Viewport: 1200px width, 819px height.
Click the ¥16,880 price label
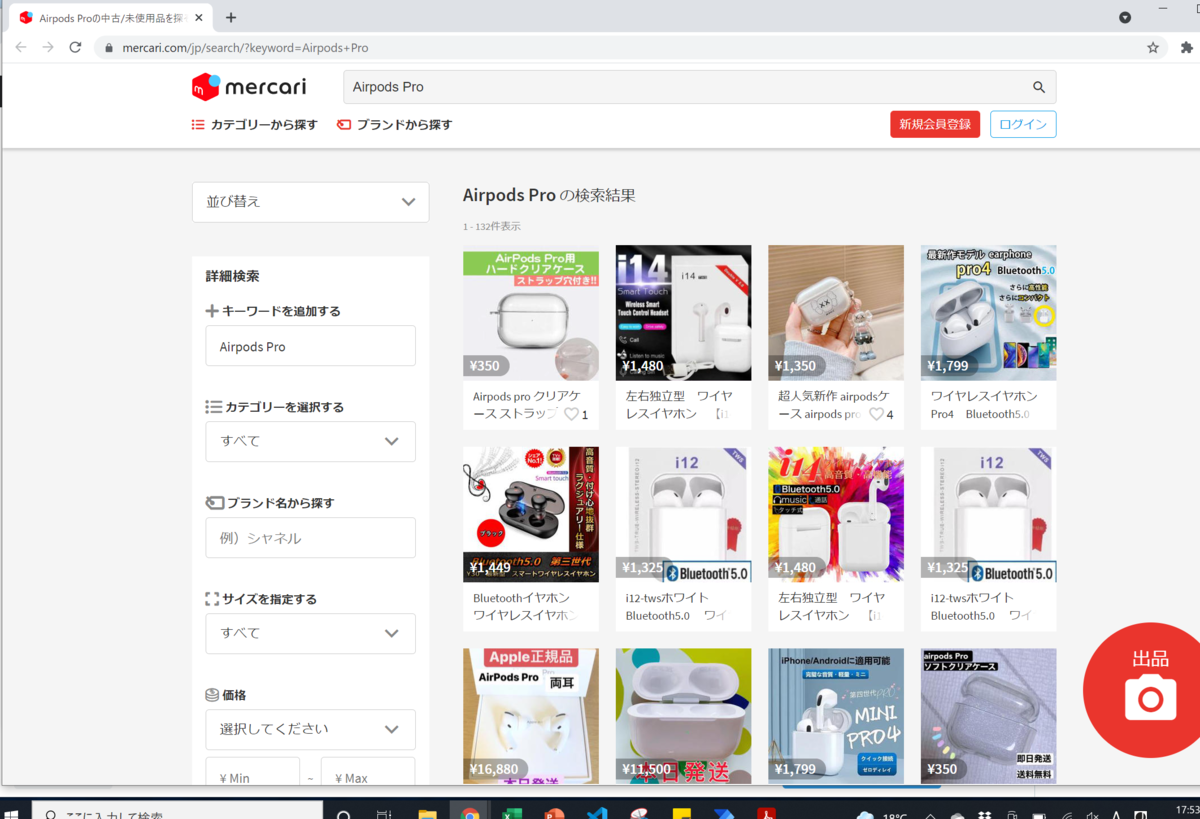(x=496, y=769)
